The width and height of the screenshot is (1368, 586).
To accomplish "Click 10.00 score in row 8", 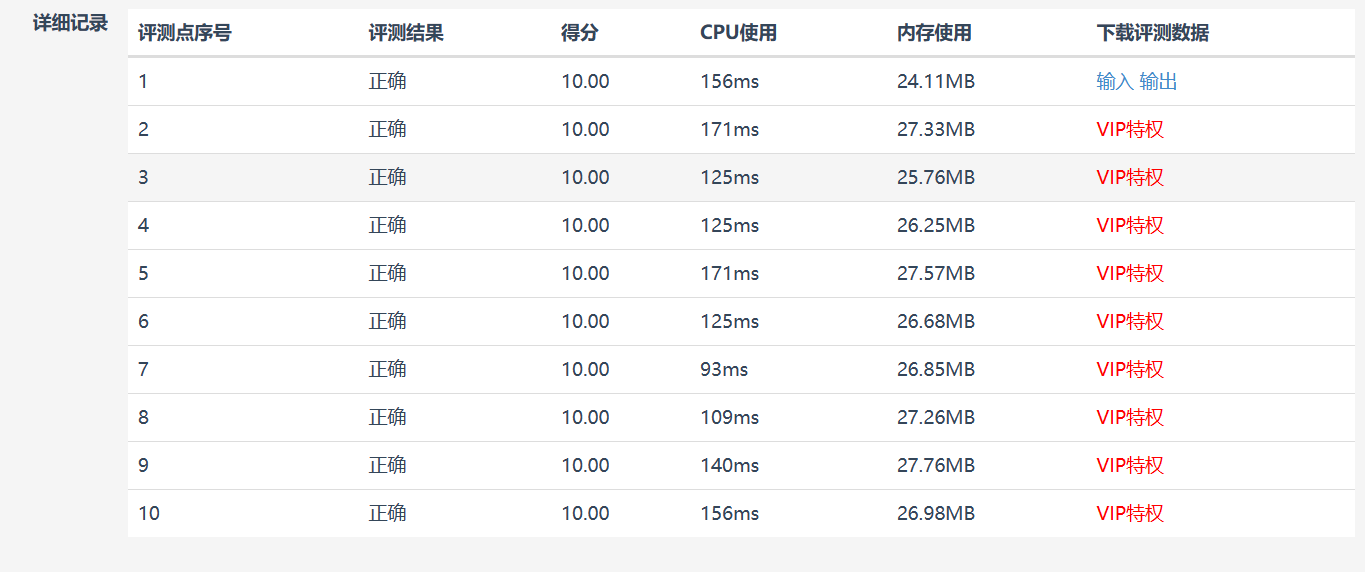I will [585, 418].
